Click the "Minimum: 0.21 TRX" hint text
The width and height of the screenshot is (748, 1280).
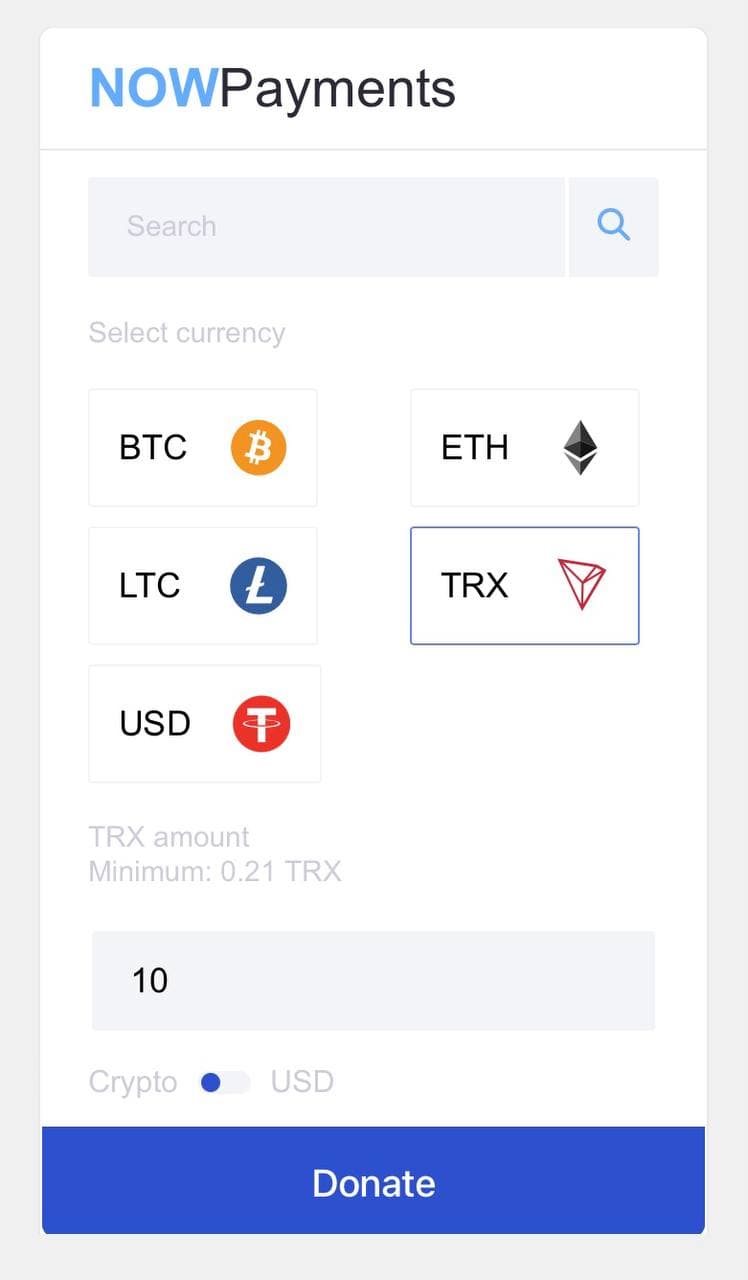(215, 872)
